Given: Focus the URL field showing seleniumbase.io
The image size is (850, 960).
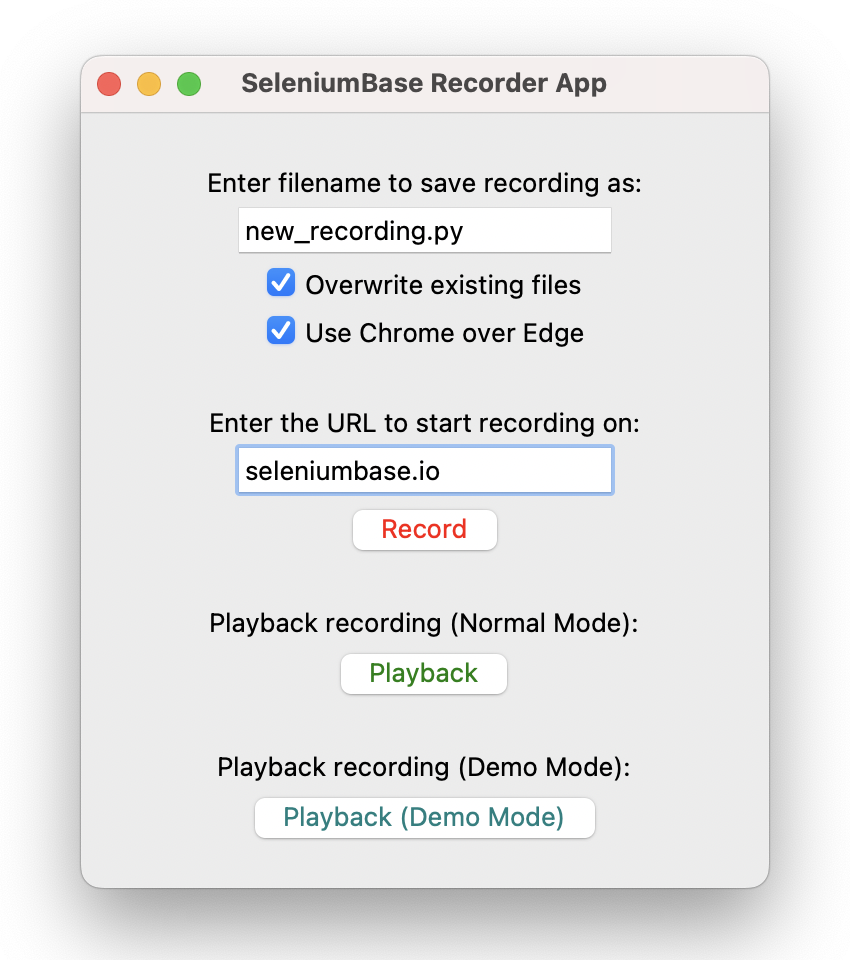Looking at the screenshot, I should pos(425,470).
